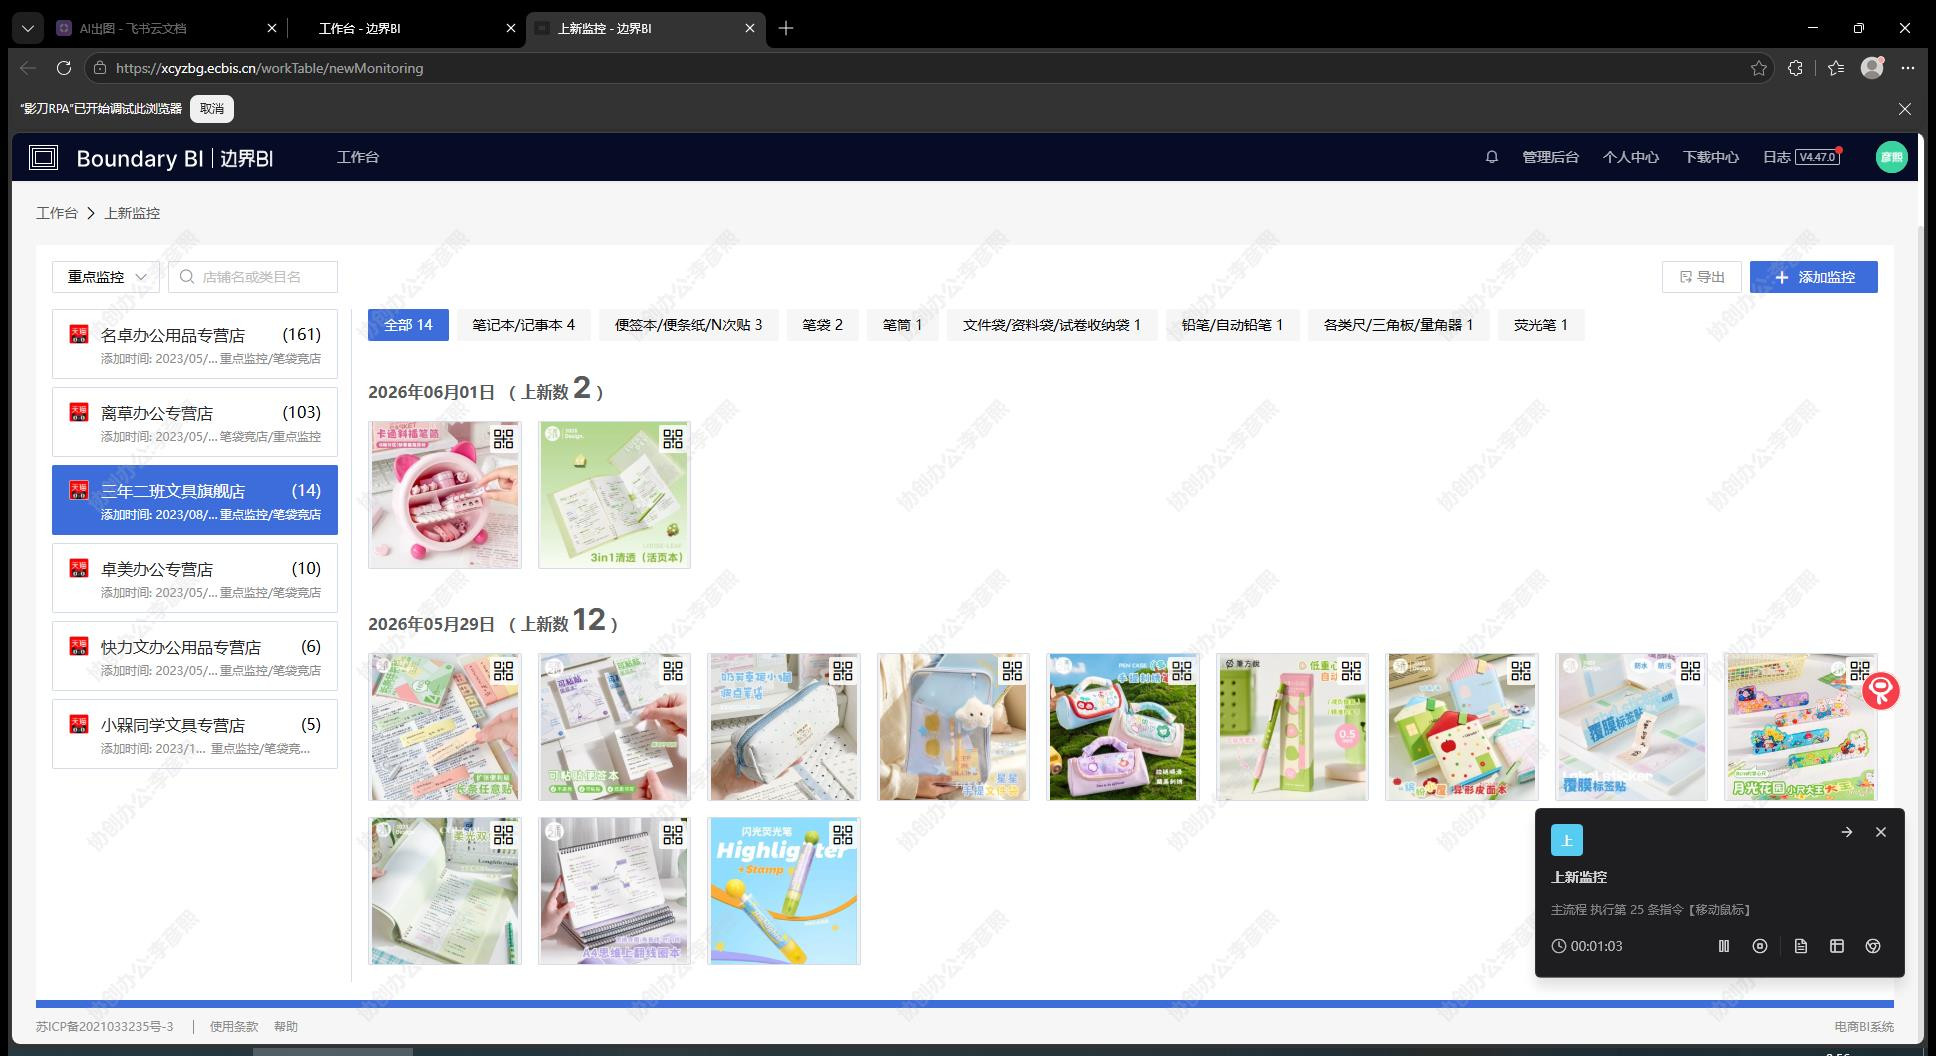Select store 小槑同学文具专营店 (5)
Screen dimensions: 1936x1056
195,734
